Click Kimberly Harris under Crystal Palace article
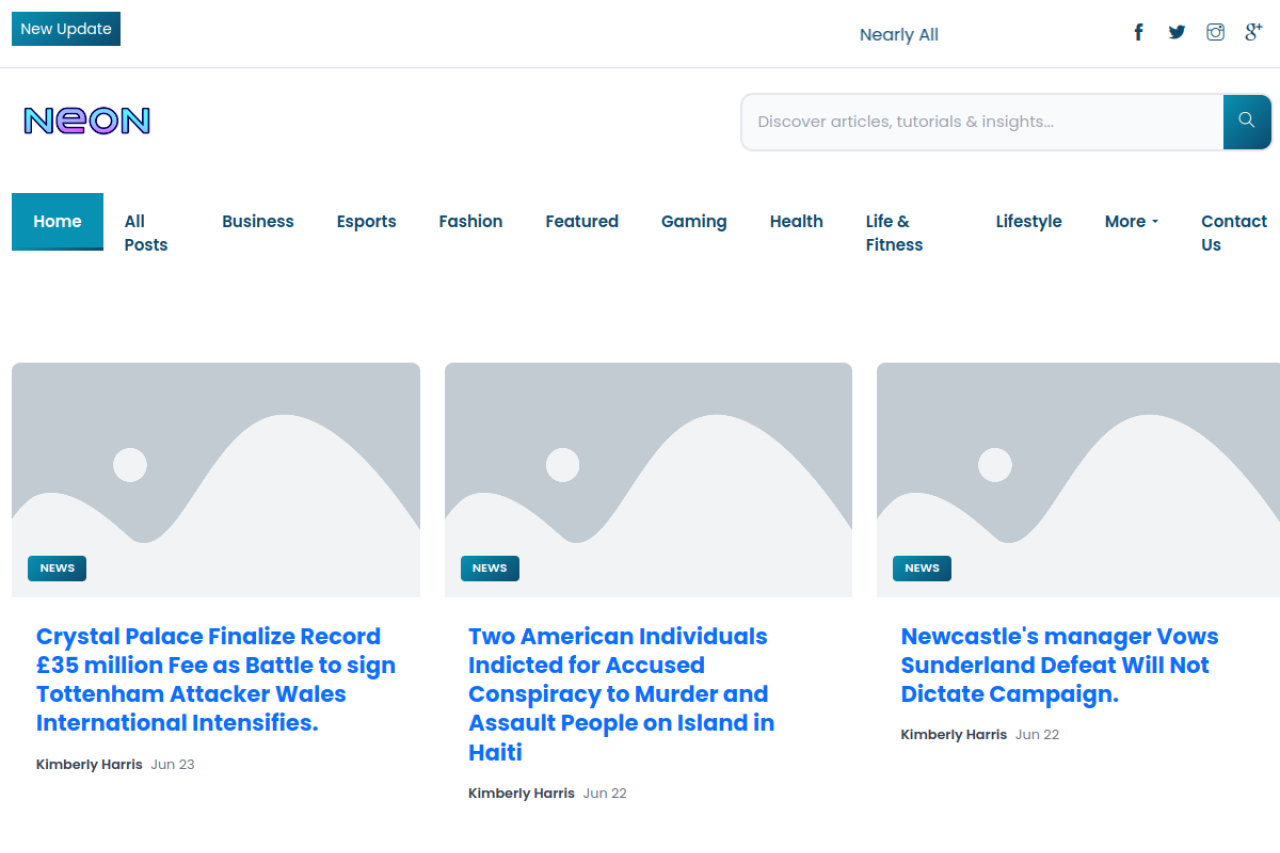Image resolution: width=1280 pixels, height=853 pixels. tap(89, 764)
